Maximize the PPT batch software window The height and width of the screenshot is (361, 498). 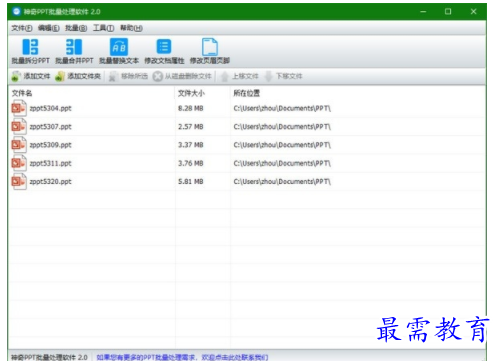[448, 12]
